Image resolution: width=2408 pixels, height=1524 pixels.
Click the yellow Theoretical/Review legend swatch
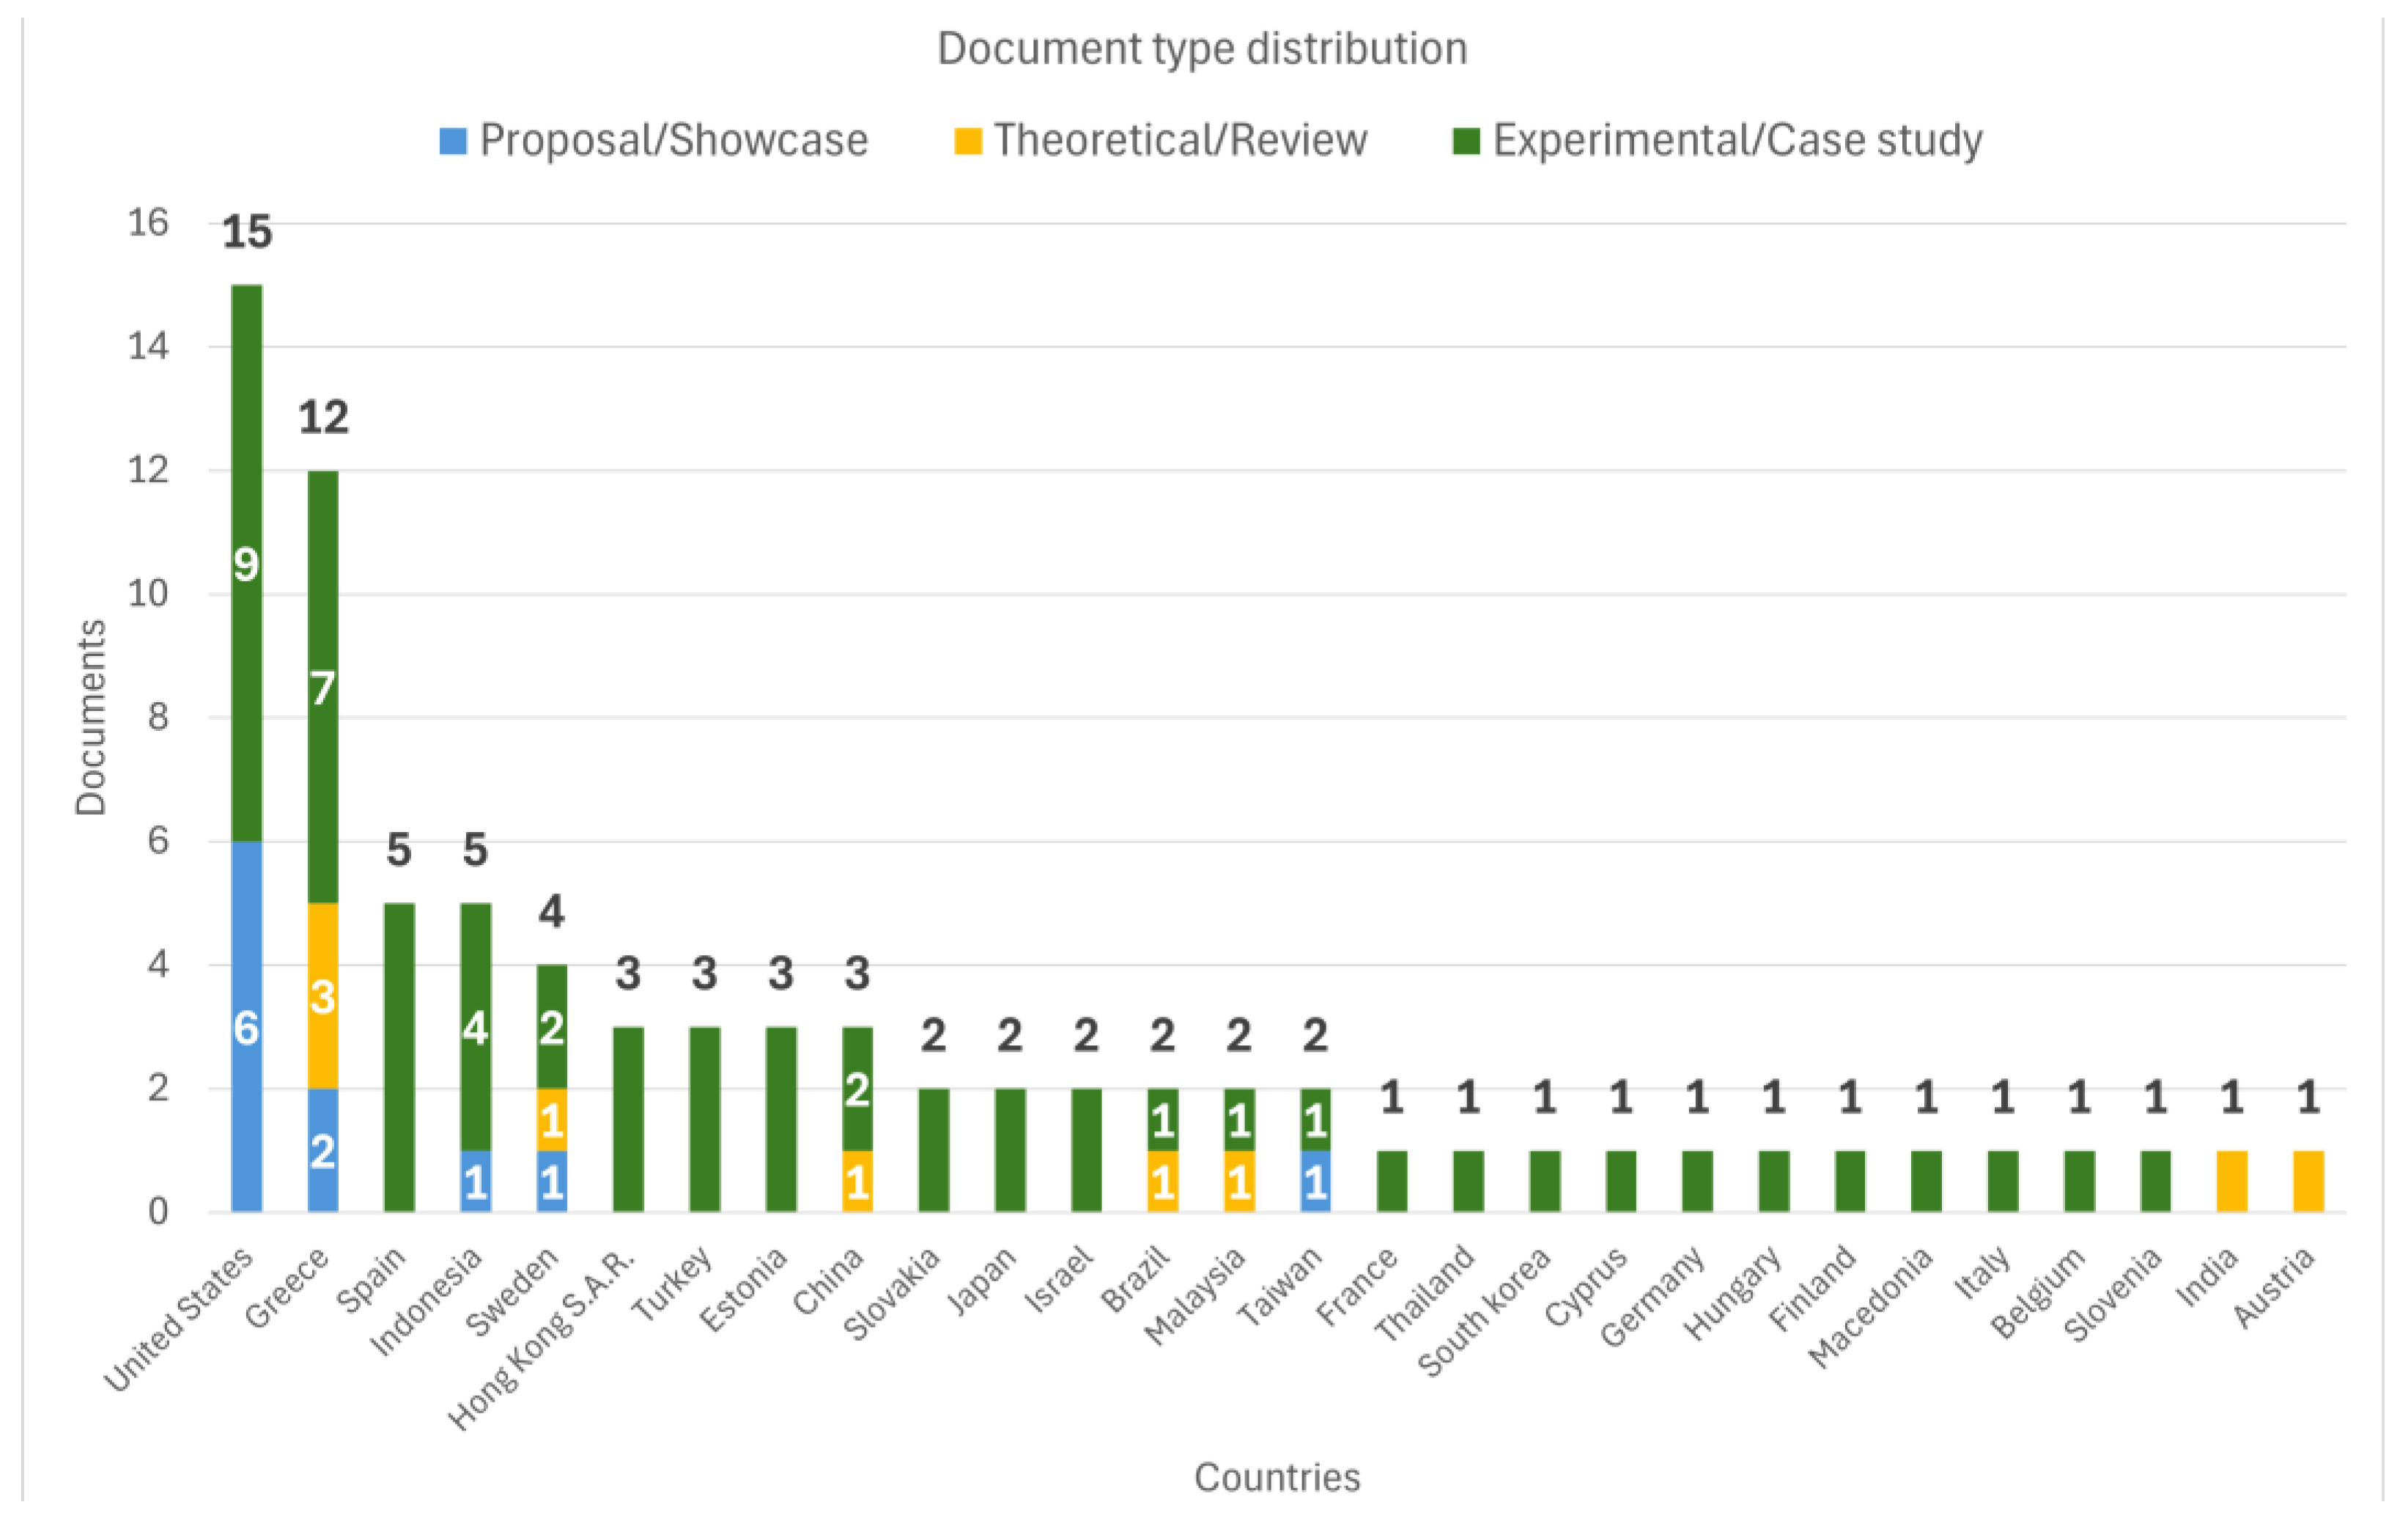967,141
